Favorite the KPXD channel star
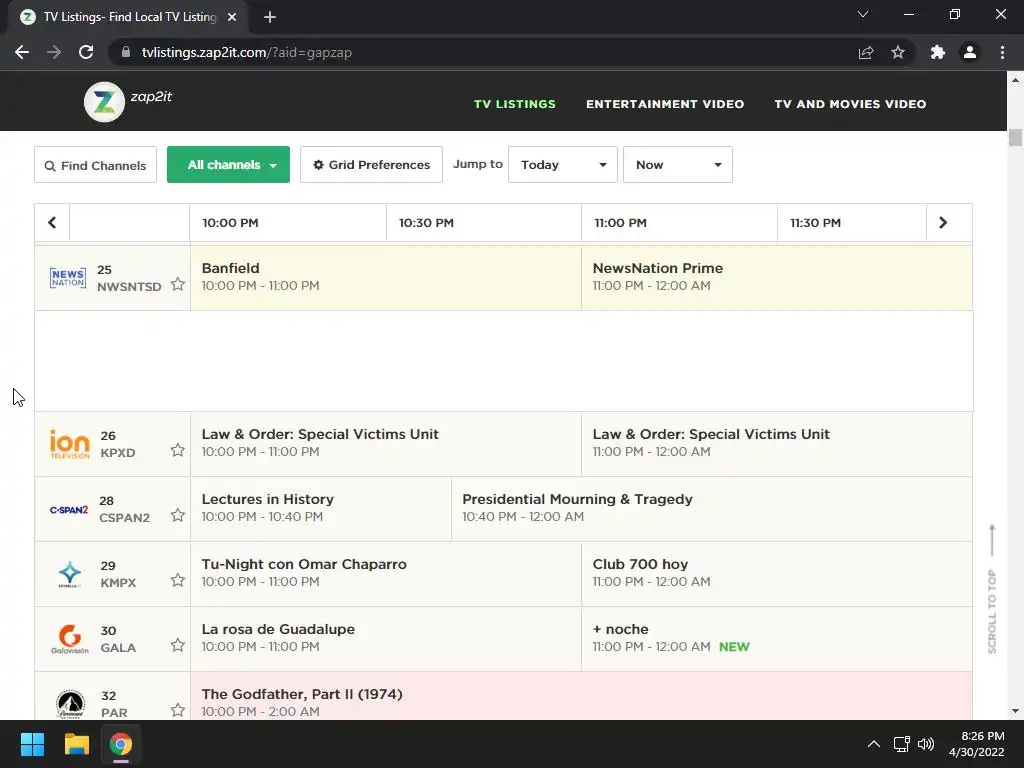This screenshot has width=1024, height=768. [178, 450]
